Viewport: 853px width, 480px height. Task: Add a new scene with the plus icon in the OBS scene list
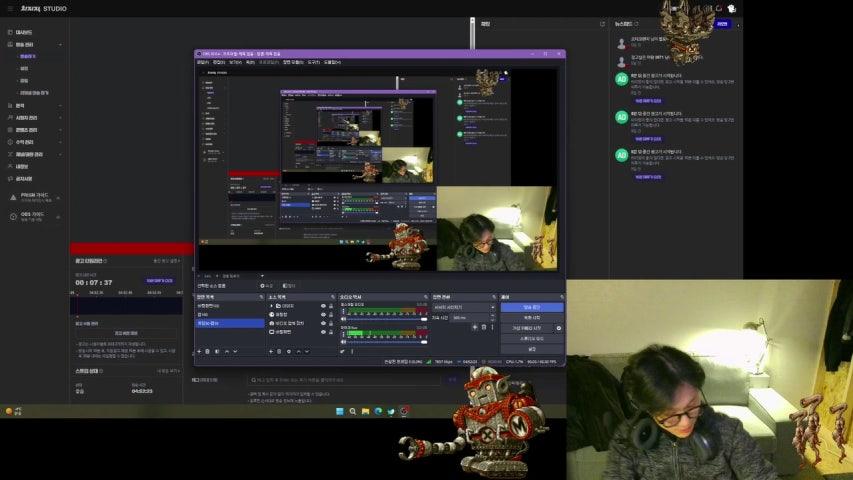click(199, 352)
